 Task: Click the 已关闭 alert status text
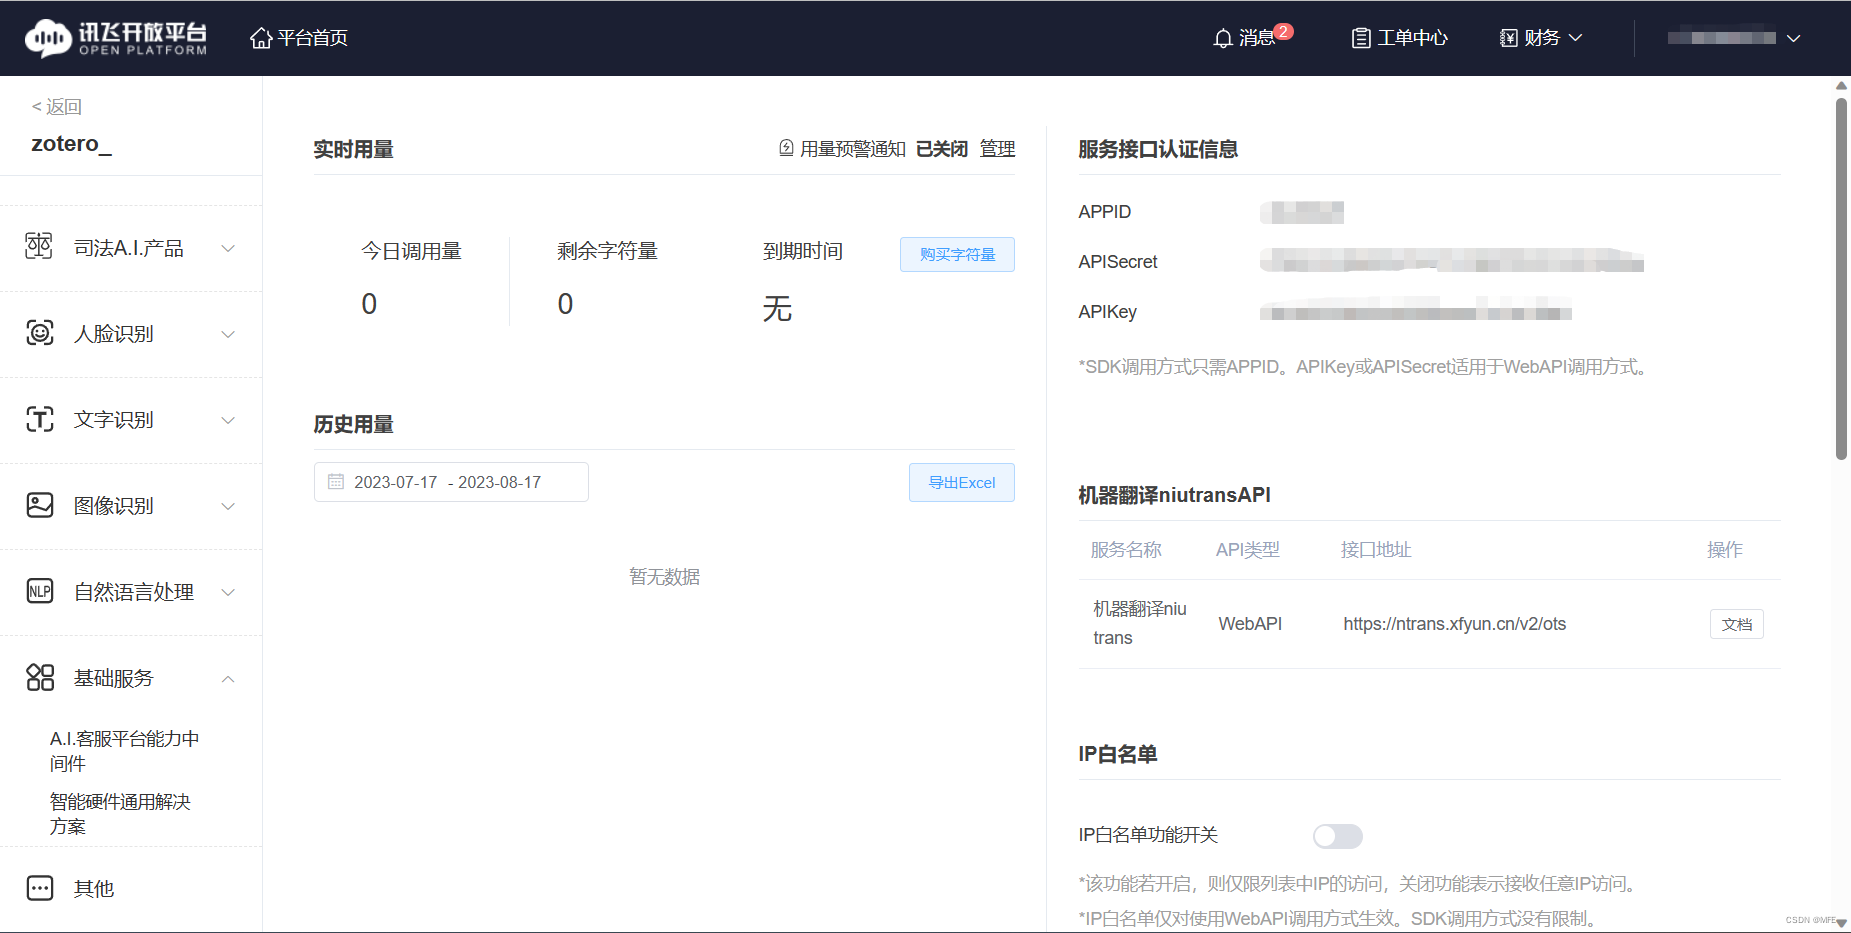pyautogui.click(x=942, y=148)
